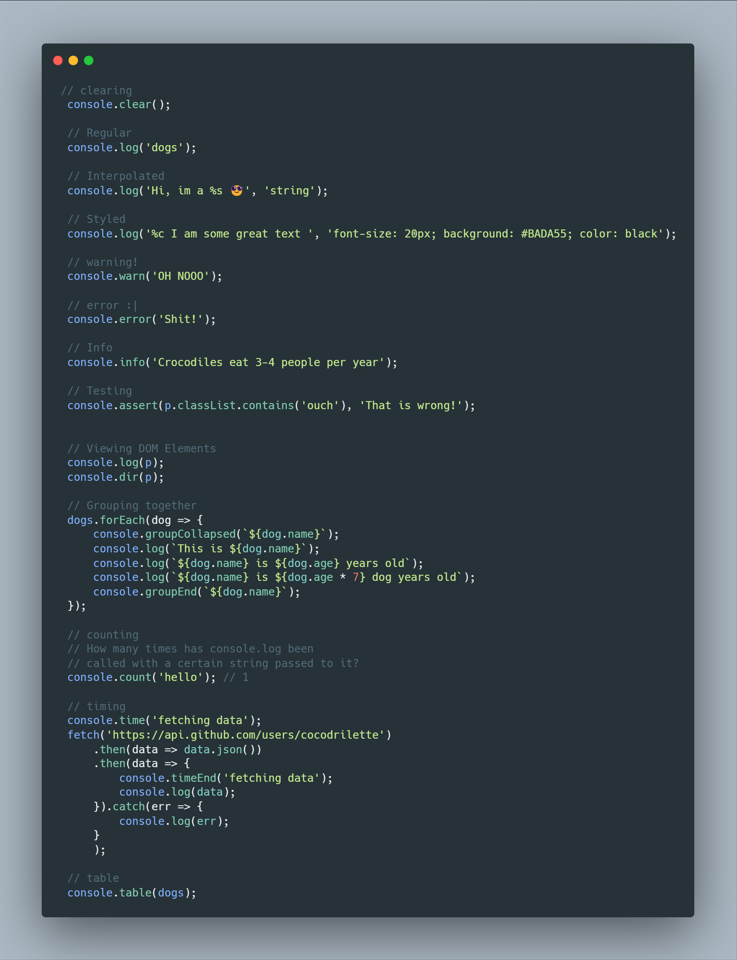Click the sunglasses emoji in the string
This screenshot has width=737, height=960.
pos(237,190)
